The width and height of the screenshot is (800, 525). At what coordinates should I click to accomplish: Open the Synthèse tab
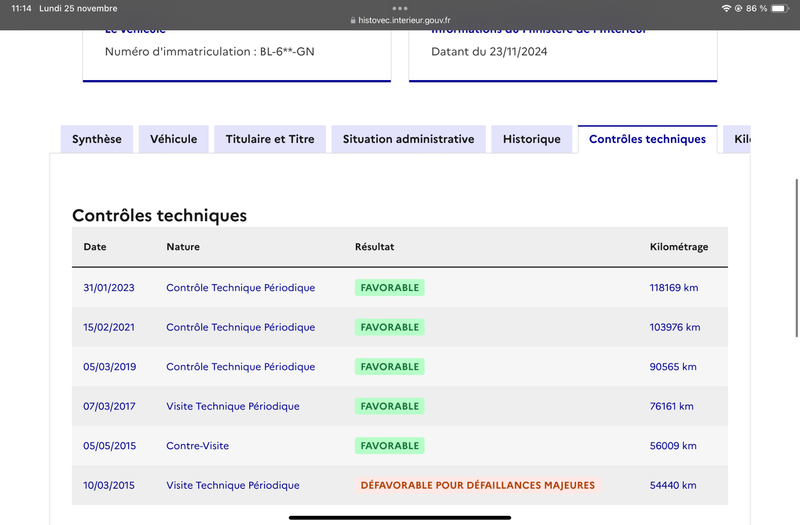[96, 139]
